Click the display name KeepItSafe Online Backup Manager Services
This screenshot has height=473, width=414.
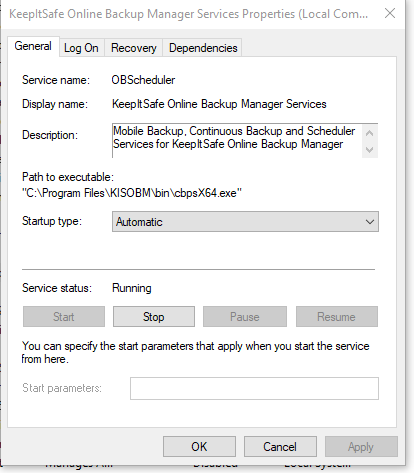point(219,104)
